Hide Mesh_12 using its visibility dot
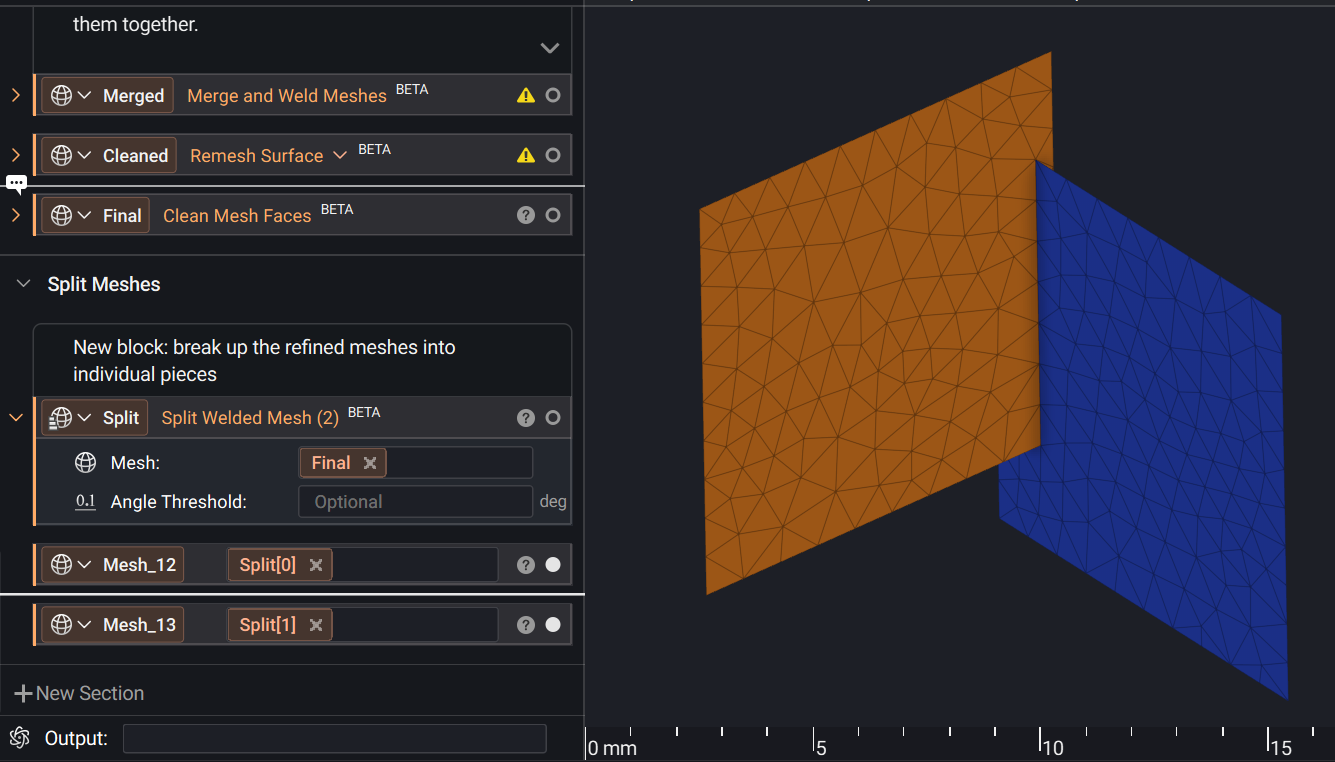Image resolution: width=1335 pixels, height=762 pixels. coord(553,565)
